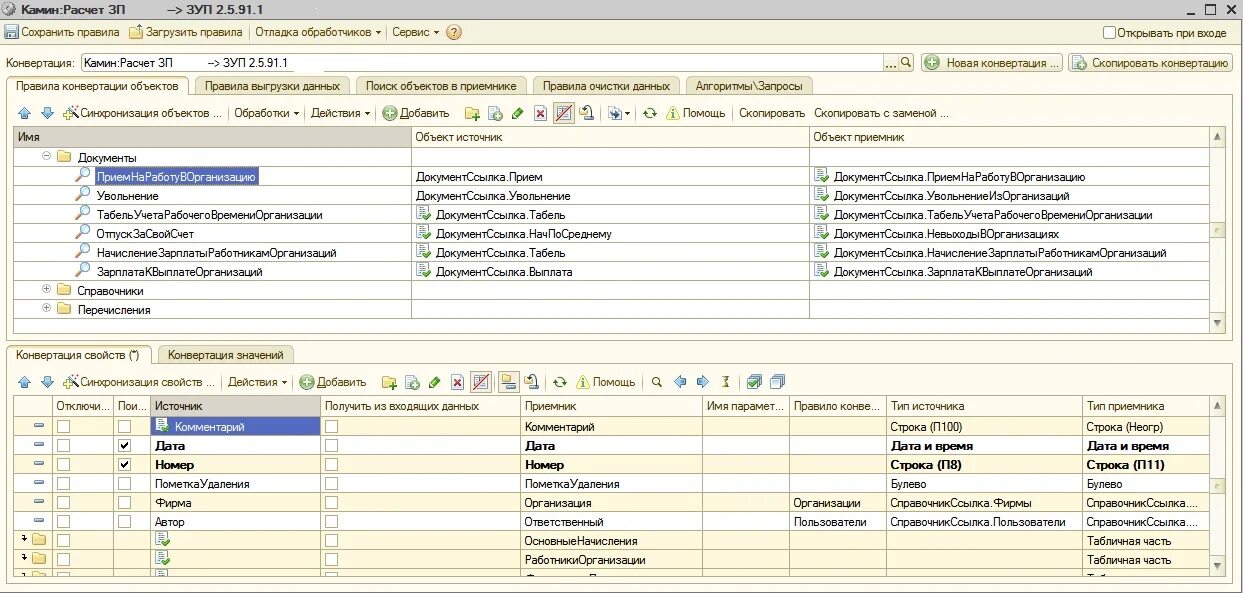Open Обработки dropdown in object rules toolbar
Viewport: 1243px width, 593px height.
(266, 113)
